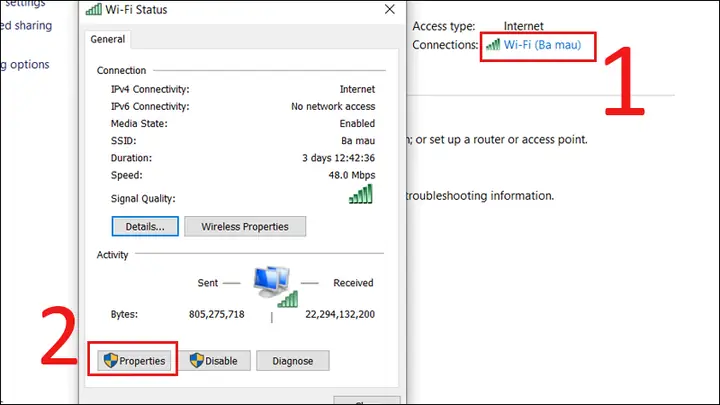This screenshot has height=405, width=720.
Task: Click the received bytes count 22,294,132,200
Action: pyautogui.click(x=340, y=314)
